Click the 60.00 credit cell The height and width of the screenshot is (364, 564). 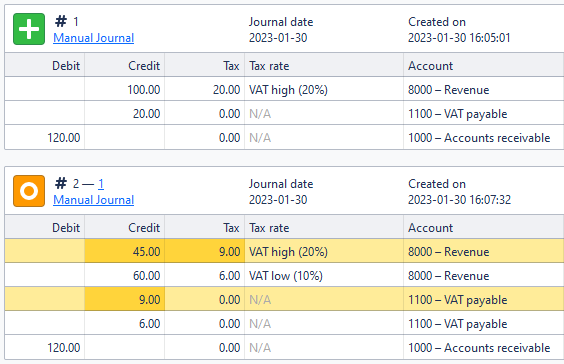tap(124, 276)
